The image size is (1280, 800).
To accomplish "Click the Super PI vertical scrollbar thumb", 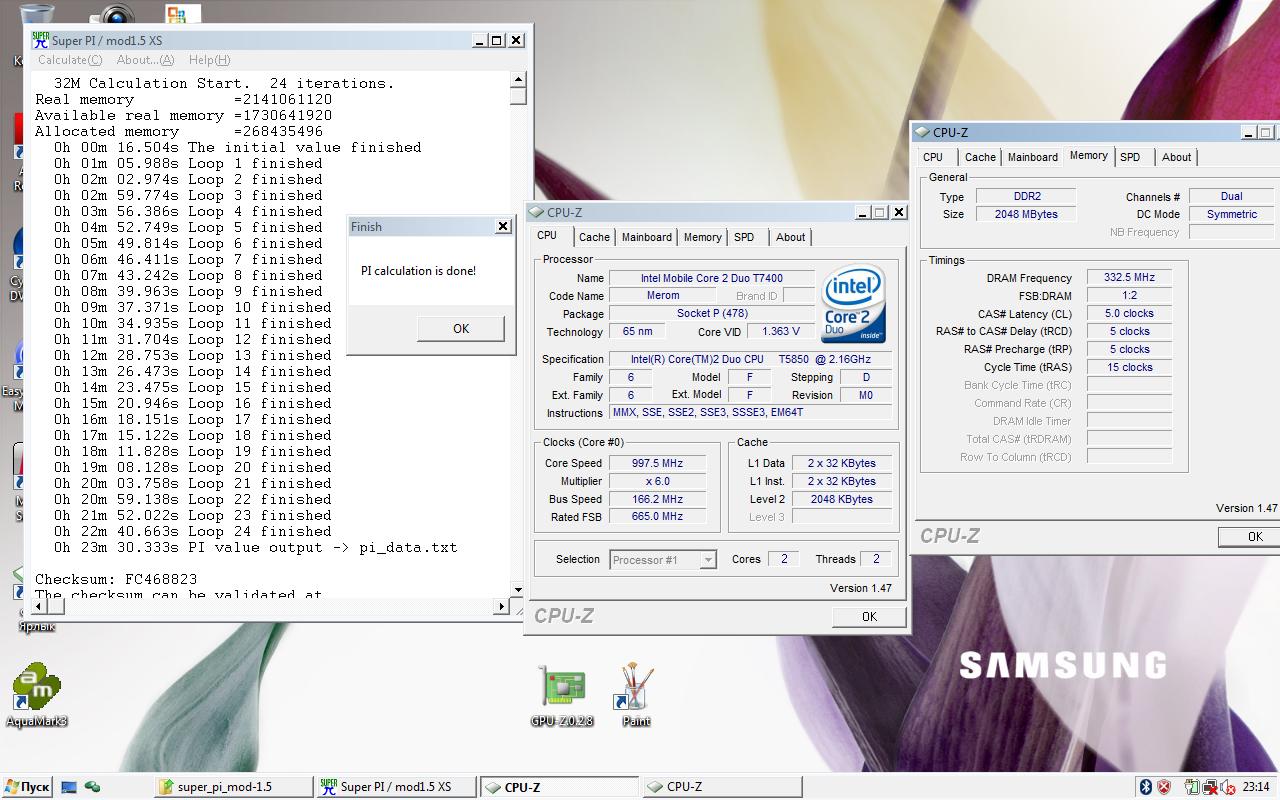I will click(x=518, y=96).
